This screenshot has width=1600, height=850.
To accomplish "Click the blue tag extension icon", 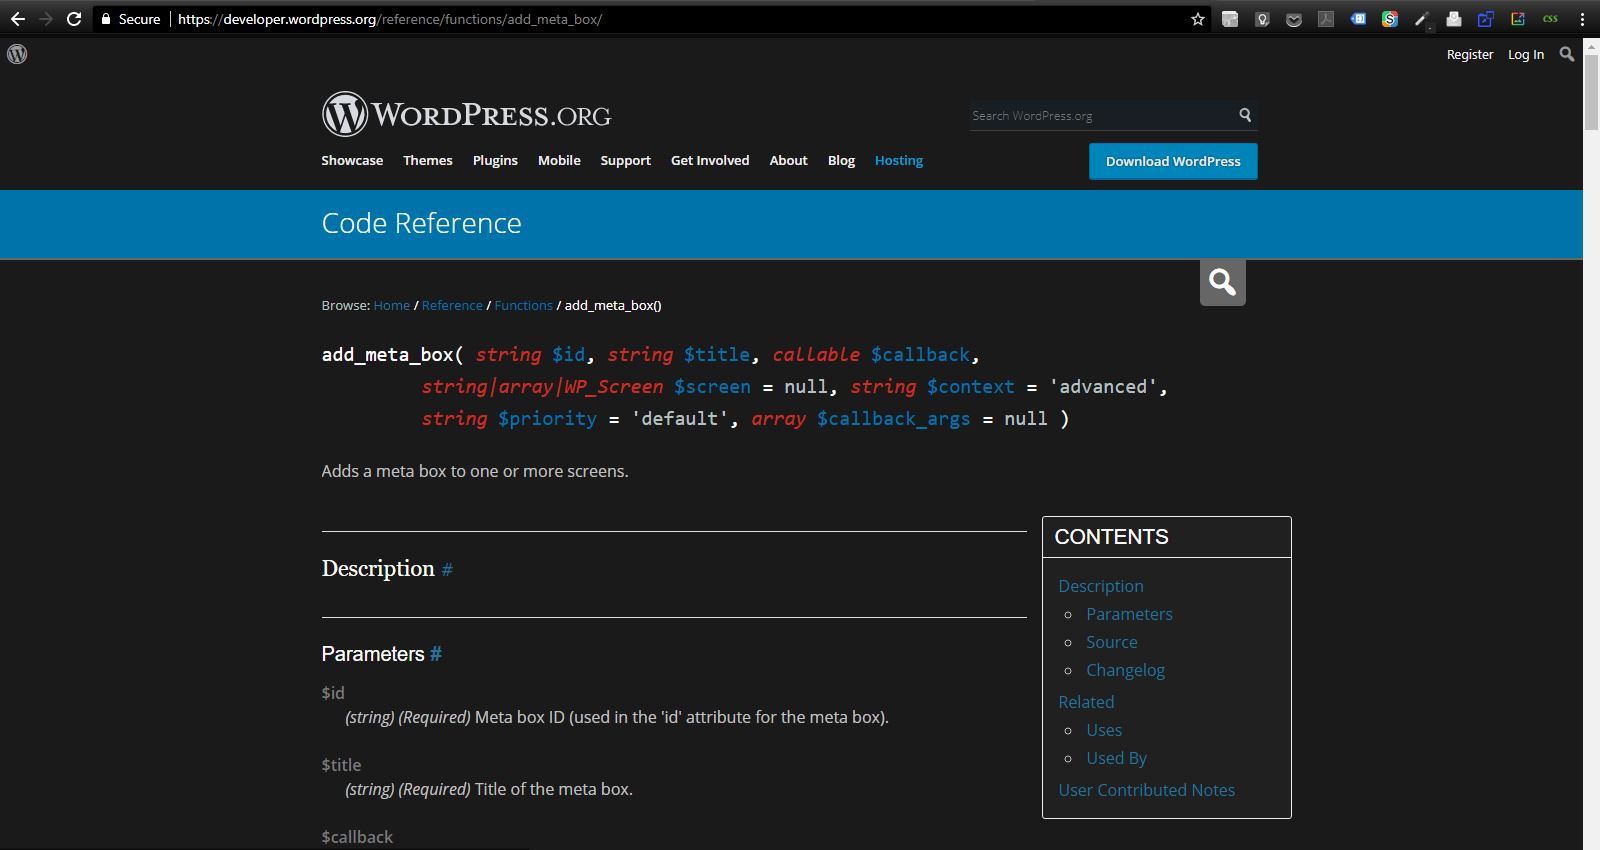I will click(1358, 19).
